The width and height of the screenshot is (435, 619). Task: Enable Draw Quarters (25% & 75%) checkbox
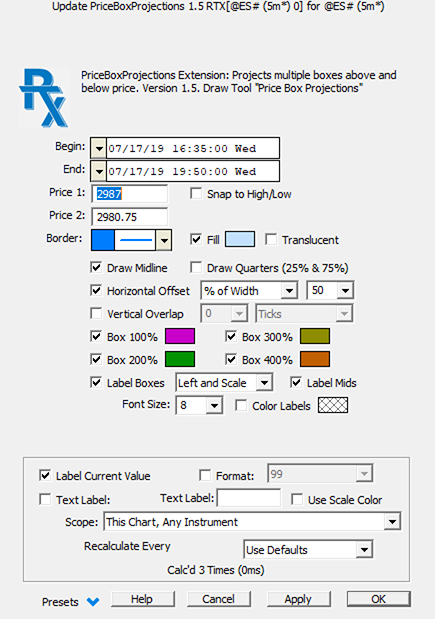click(196, 267)
